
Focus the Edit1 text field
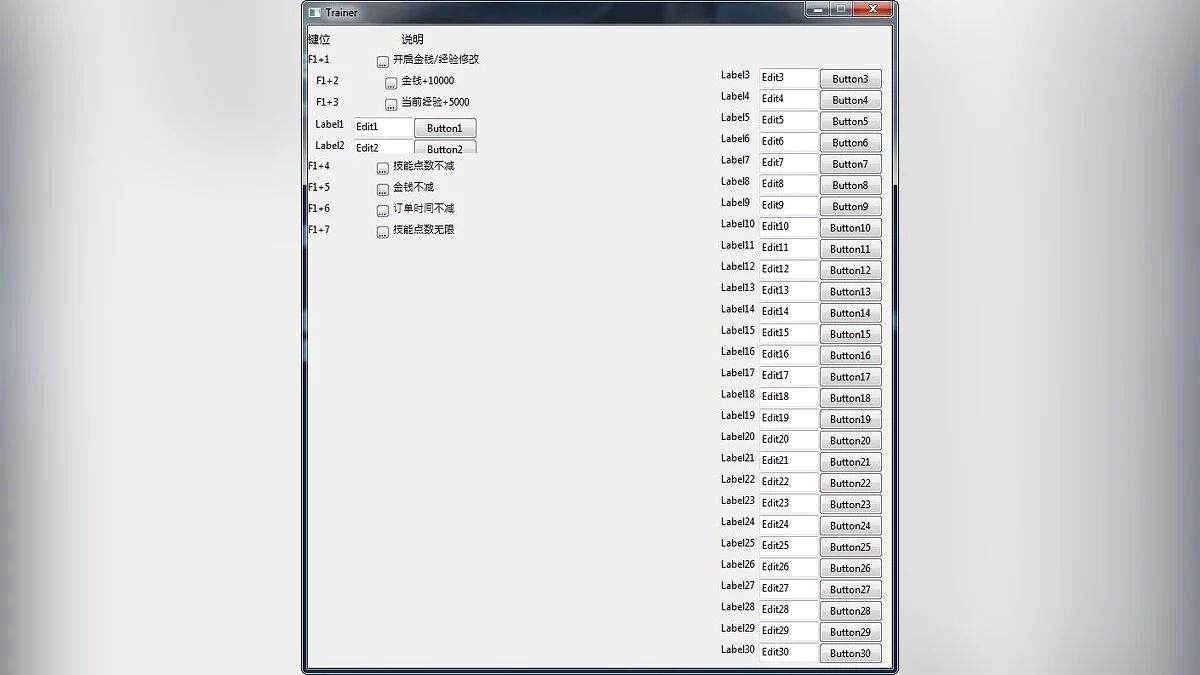383,127
